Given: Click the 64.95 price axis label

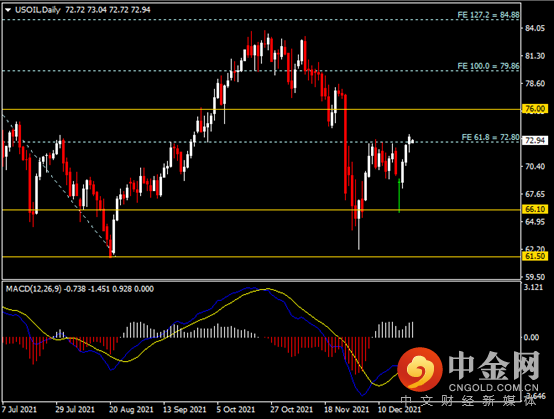Looking at the screenshot, I should point(535,222).
